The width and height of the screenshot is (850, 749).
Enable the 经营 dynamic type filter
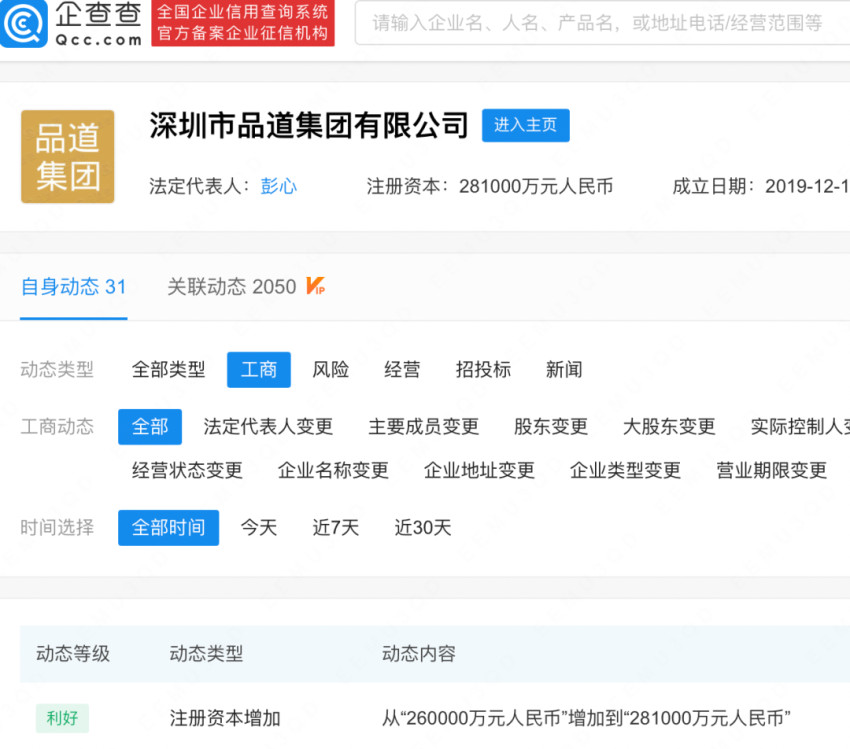(x=402, y=369)
